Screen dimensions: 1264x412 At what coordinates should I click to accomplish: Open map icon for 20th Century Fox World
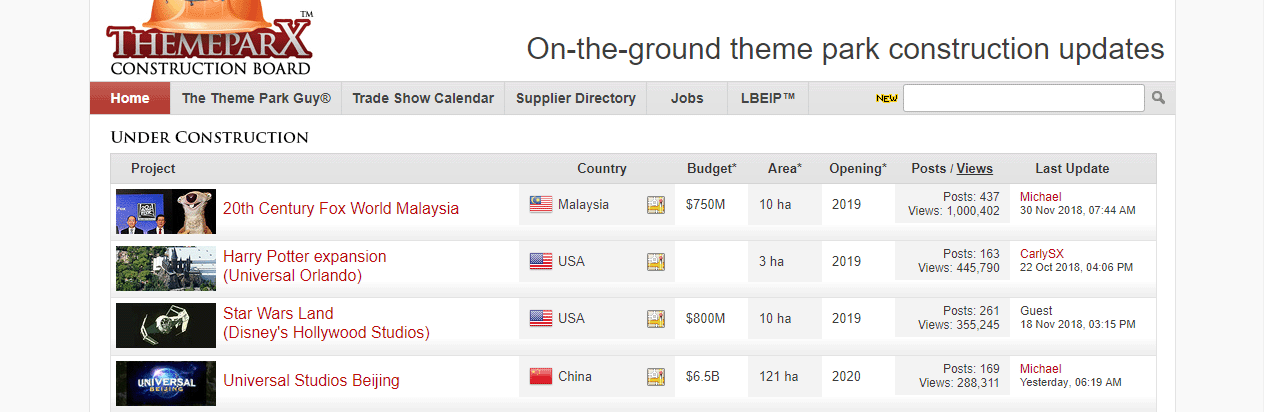pos(656,205)
